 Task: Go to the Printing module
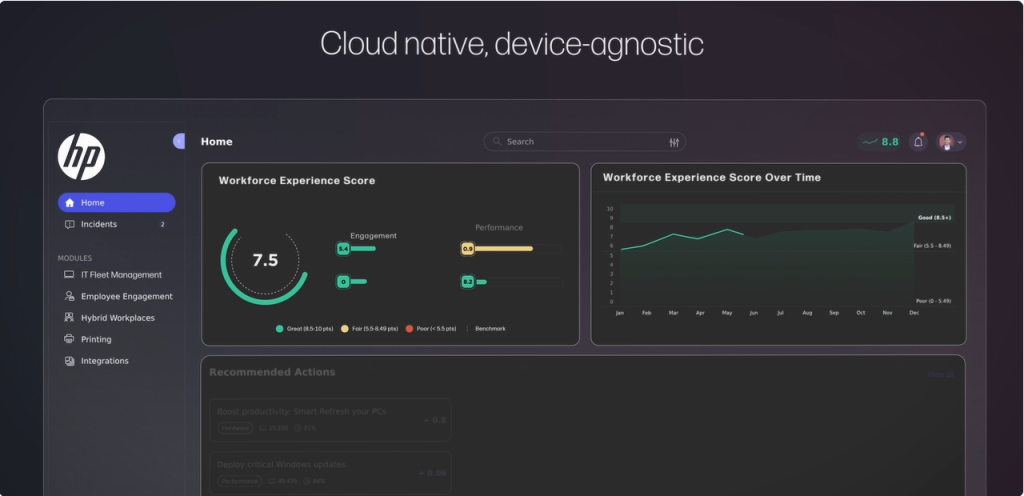[96, 340]
